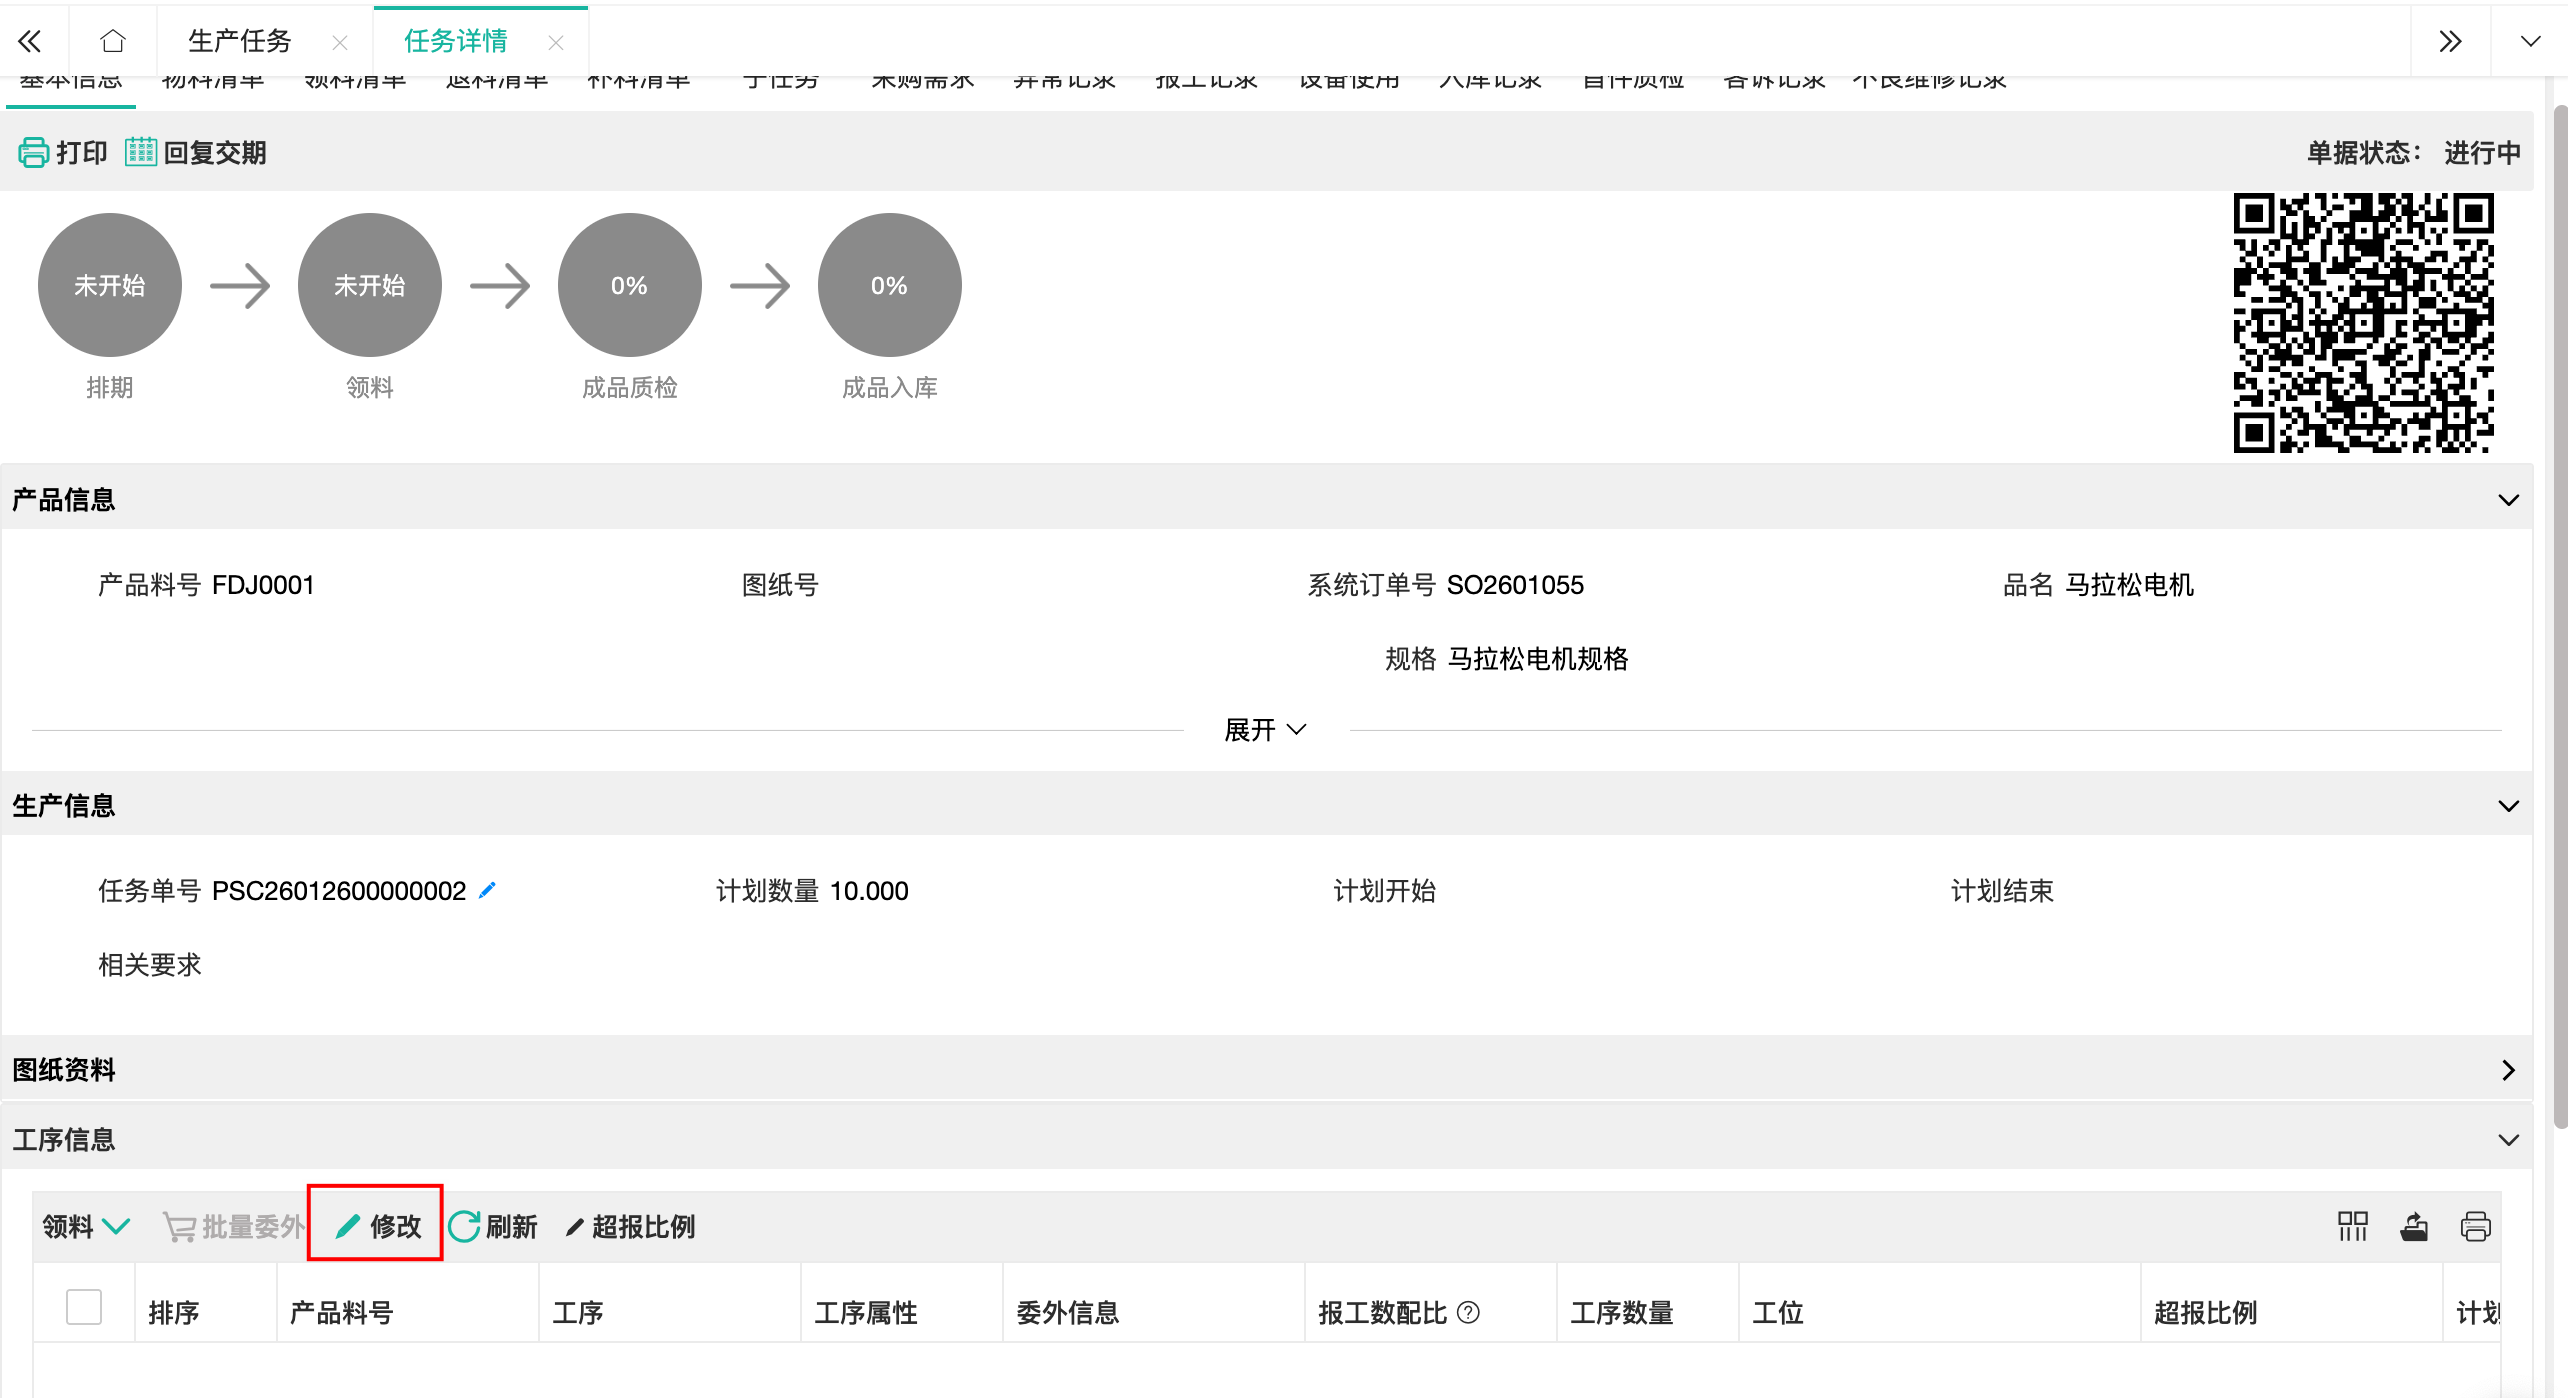Click the export icon in 工序 toolbar
Viewport: 2568px width, 1398px height.
(2414, 1226)
